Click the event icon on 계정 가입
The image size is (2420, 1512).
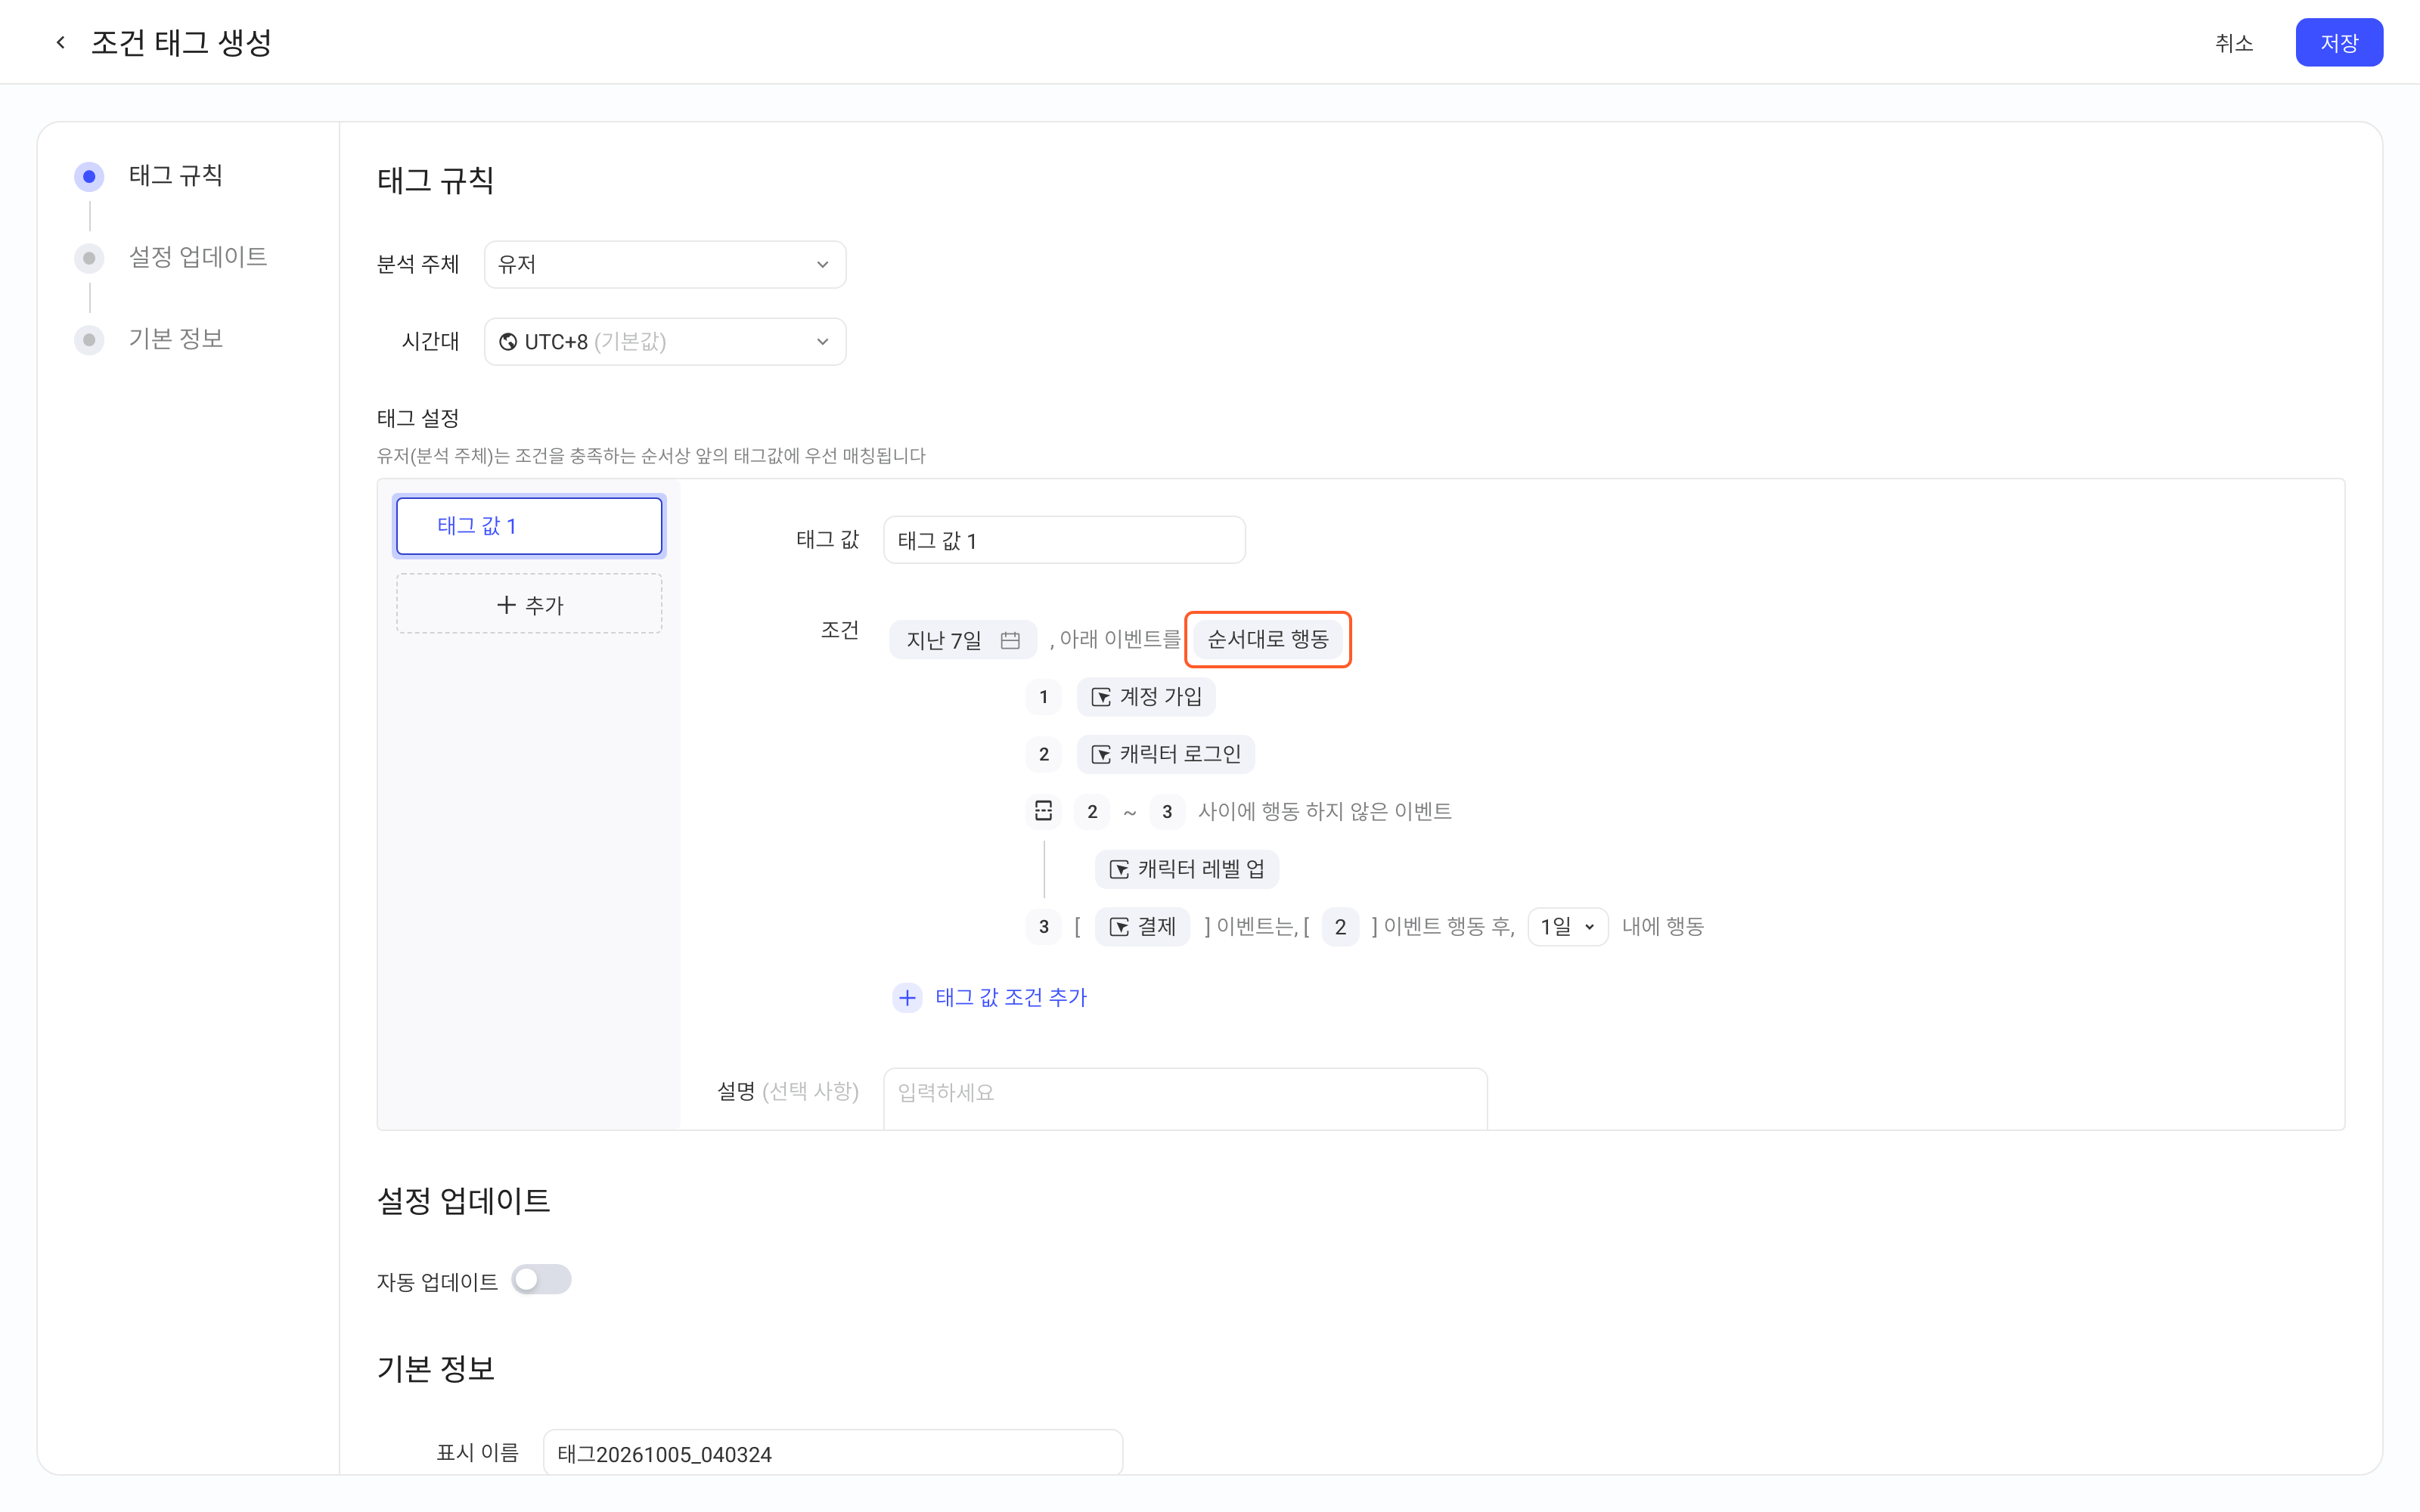pyautogui.click(x=1101, y=697)
